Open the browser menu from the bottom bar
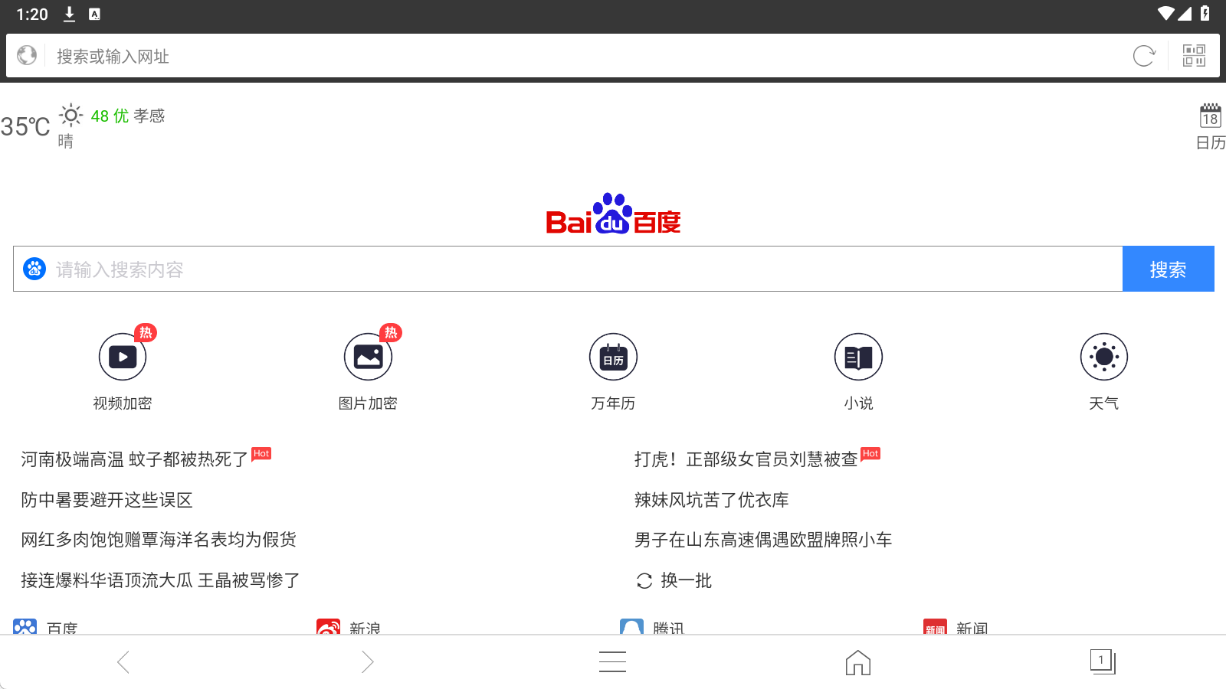Image resolution: width=1226 pixels, height=689 pixels. point(612,661)
